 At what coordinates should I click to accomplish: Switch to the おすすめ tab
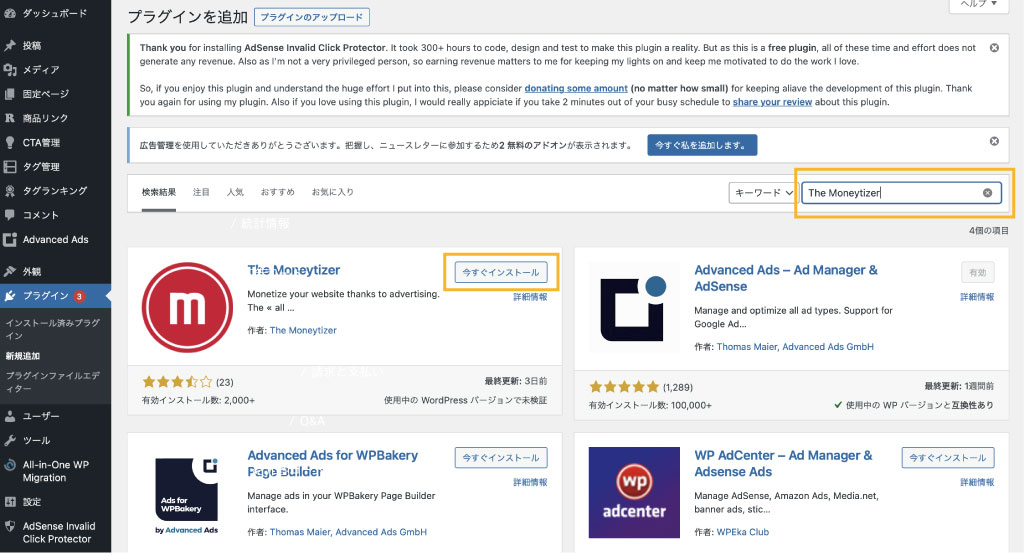(278, 192)
